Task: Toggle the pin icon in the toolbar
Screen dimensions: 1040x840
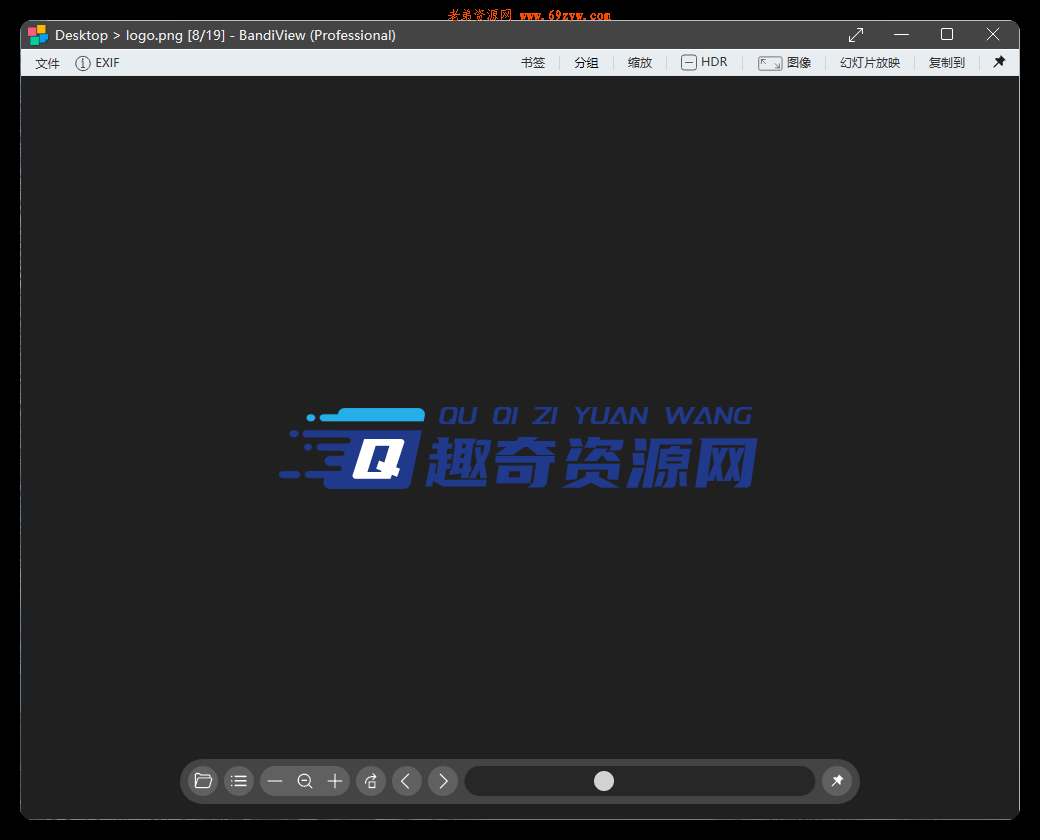Action: [x=999, y=62]
